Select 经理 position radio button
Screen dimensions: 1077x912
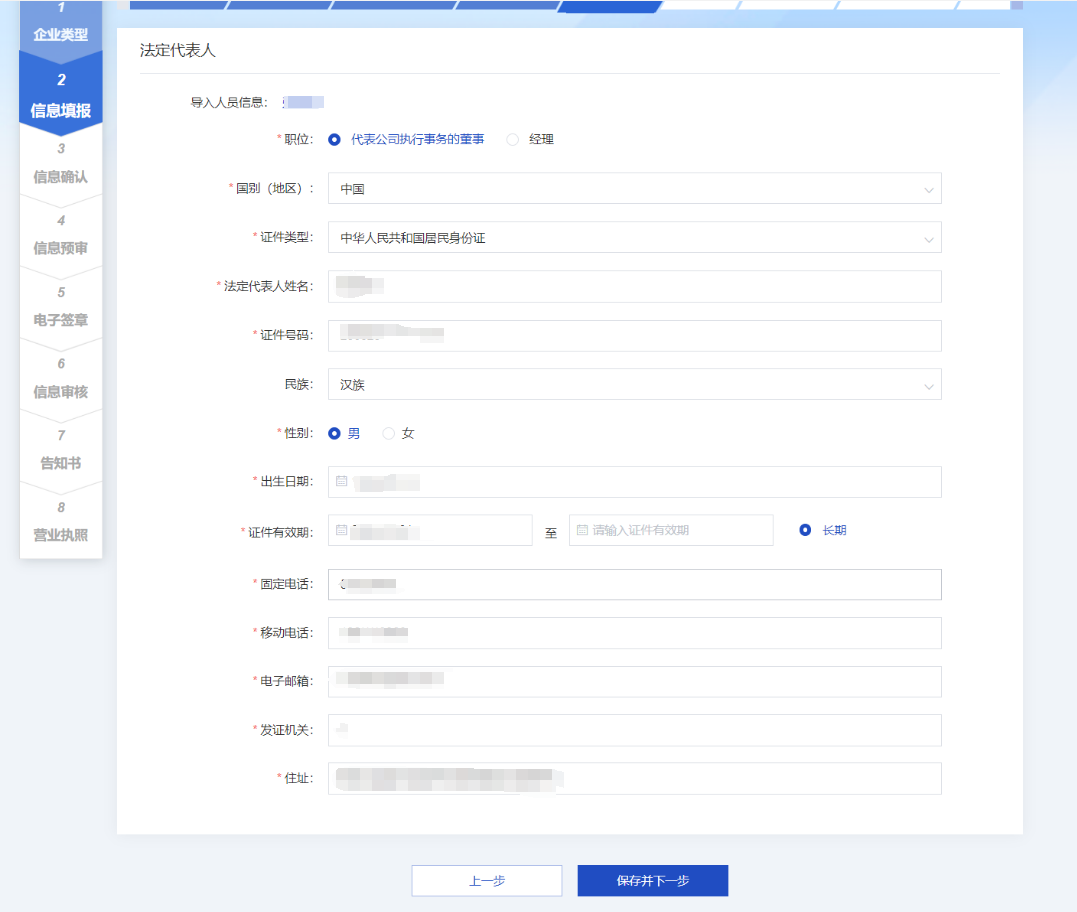(513, 140)
